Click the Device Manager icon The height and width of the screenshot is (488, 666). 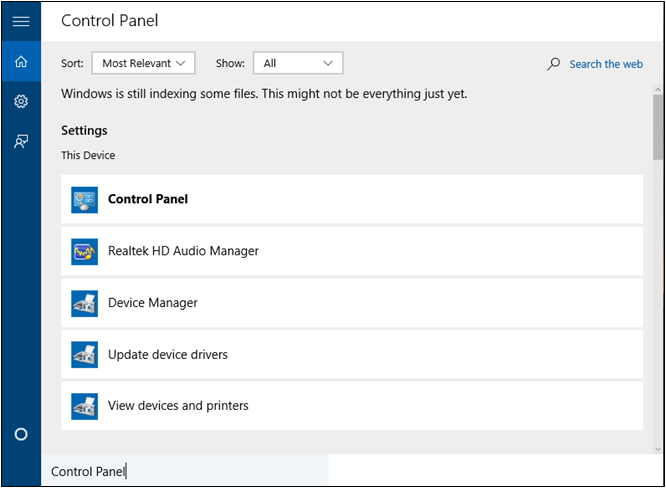pyautogui.click(x=85, y=303)
